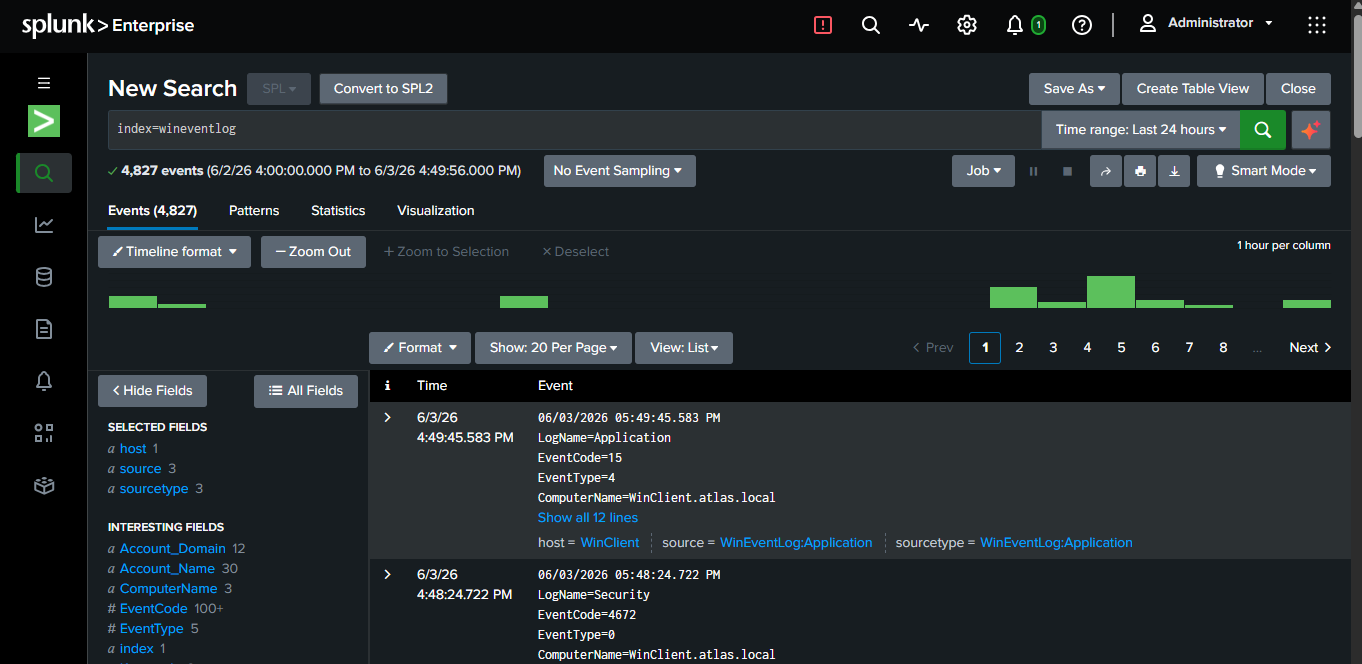Pause the search job
The height and width of the screenshot is (664, 1362).
[x=1034, y=171]
